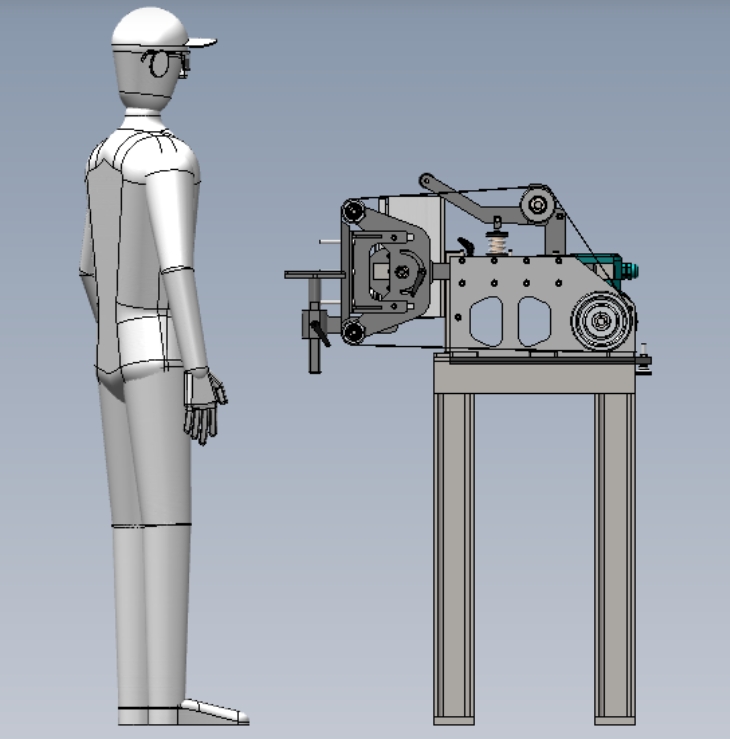Pick the bottom front contact roller

(x=353, y=332)
